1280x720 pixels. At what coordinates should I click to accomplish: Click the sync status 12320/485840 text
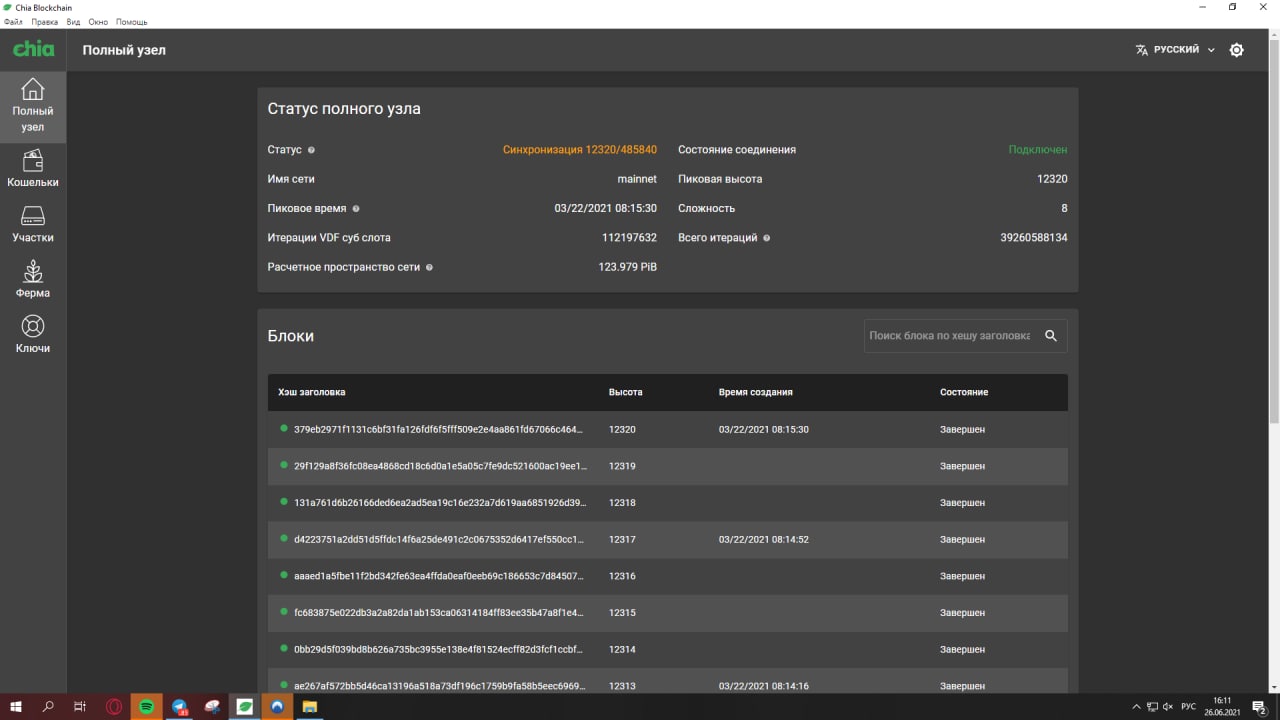click(580, 150)
